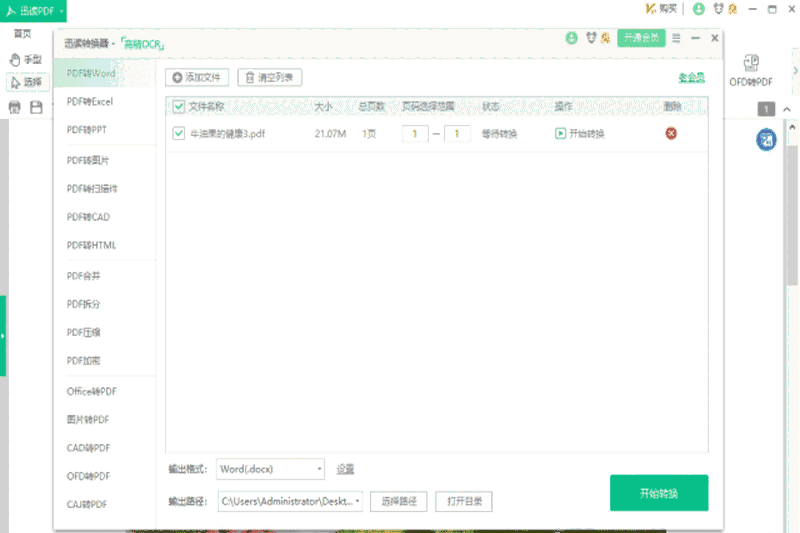Viewport: 800px width, 533px height.
Task: Choose 图片转PDF conversion
Action: click(x=88, y=420)
